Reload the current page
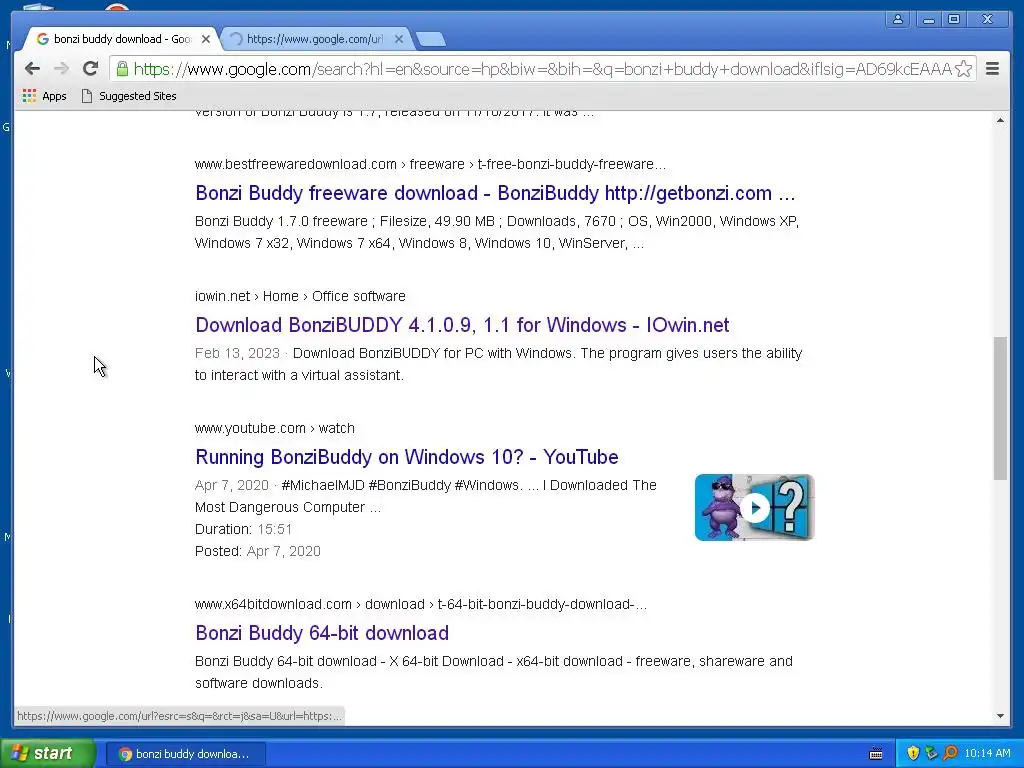 (x=90, y=69)
